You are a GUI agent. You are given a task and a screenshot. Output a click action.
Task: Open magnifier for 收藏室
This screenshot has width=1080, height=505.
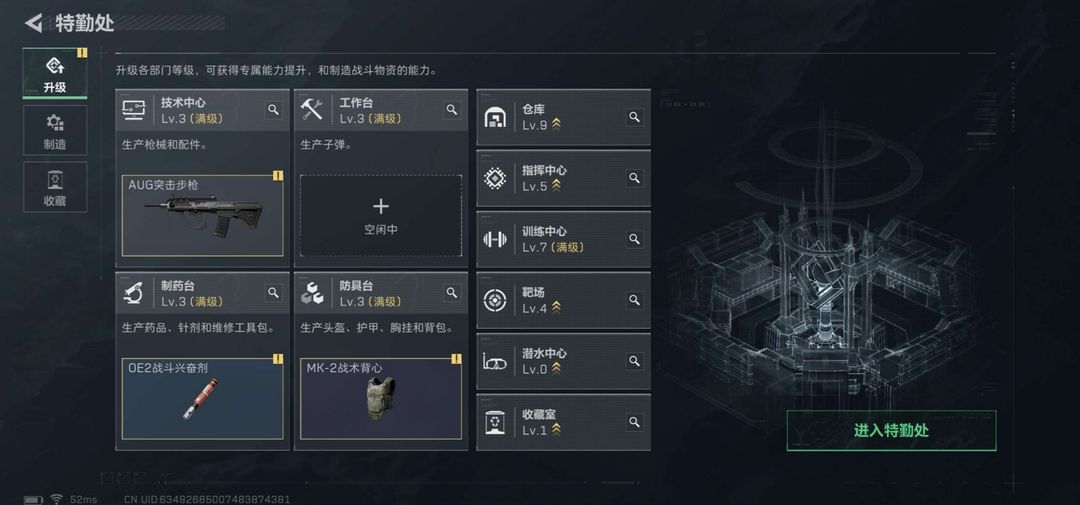pos(634,422)
